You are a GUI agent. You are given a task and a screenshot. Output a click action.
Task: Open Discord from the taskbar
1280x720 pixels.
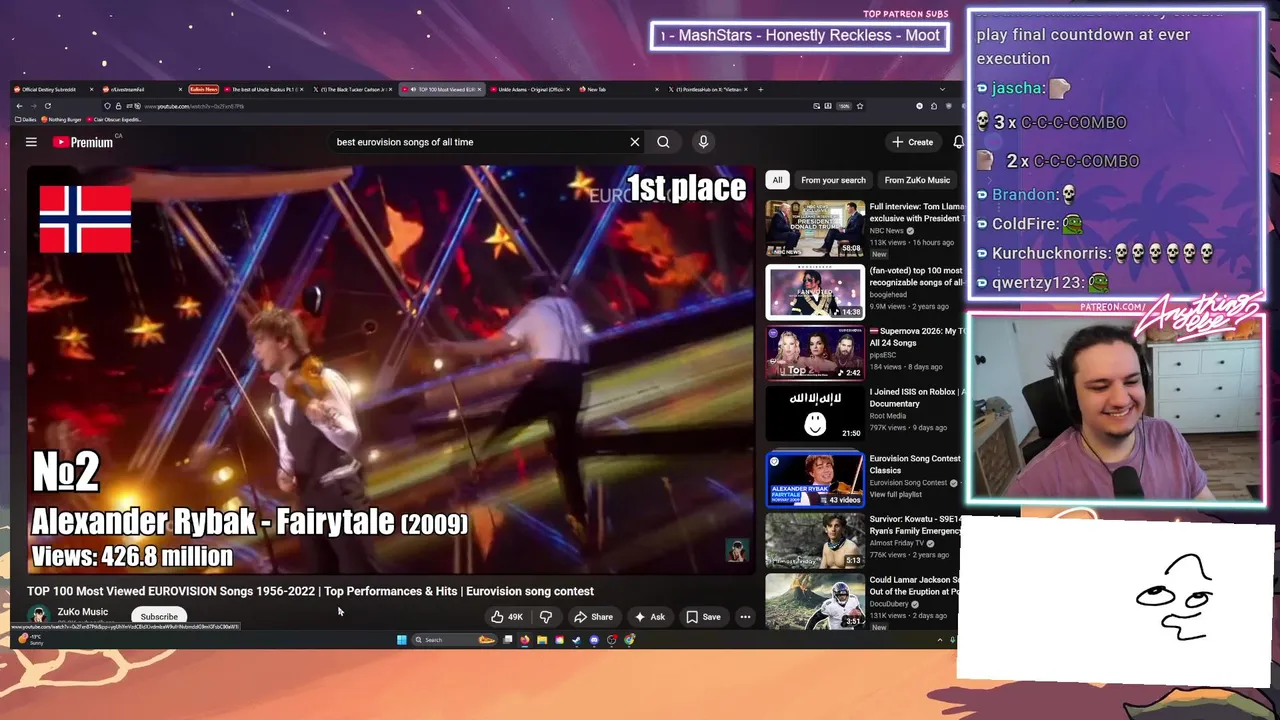(594, 640)
